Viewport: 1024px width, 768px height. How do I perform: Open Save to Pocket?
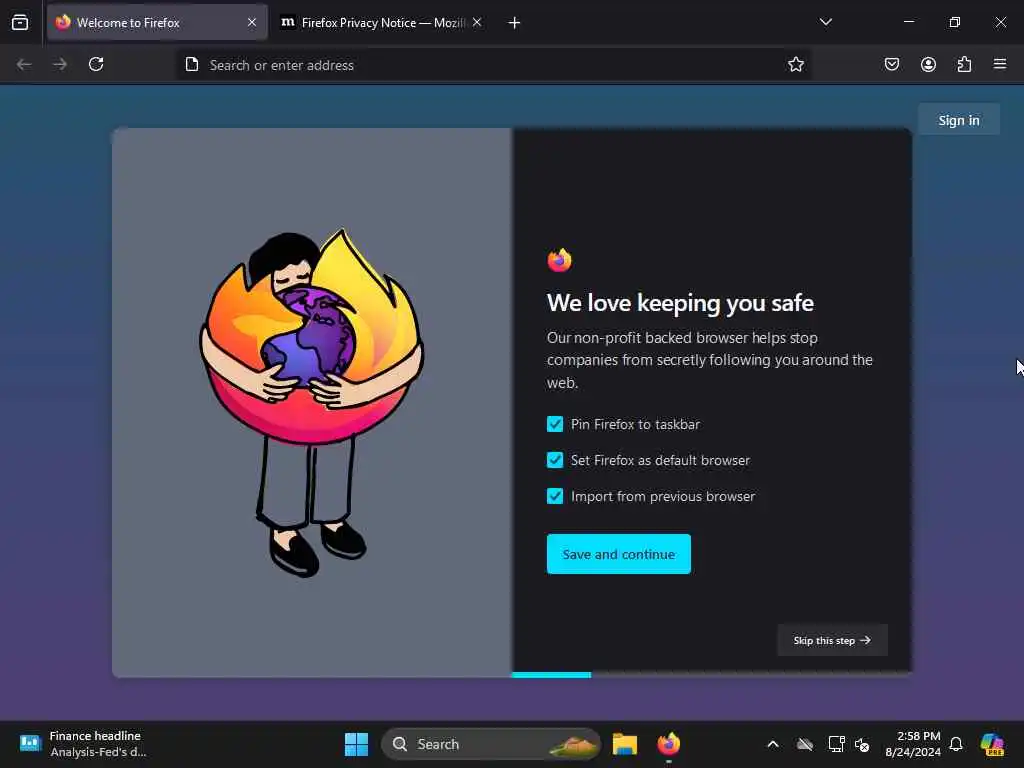click(892, 64)
